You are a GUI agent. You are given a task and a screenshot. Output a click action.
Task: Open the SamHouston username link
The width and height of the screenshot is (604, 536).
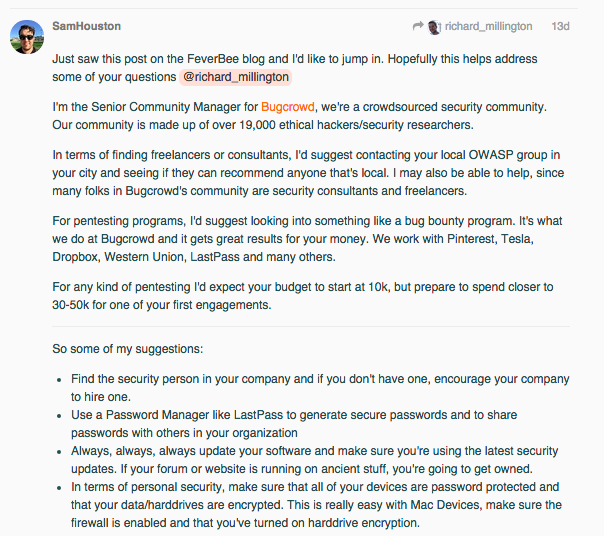tap(87, 26)
